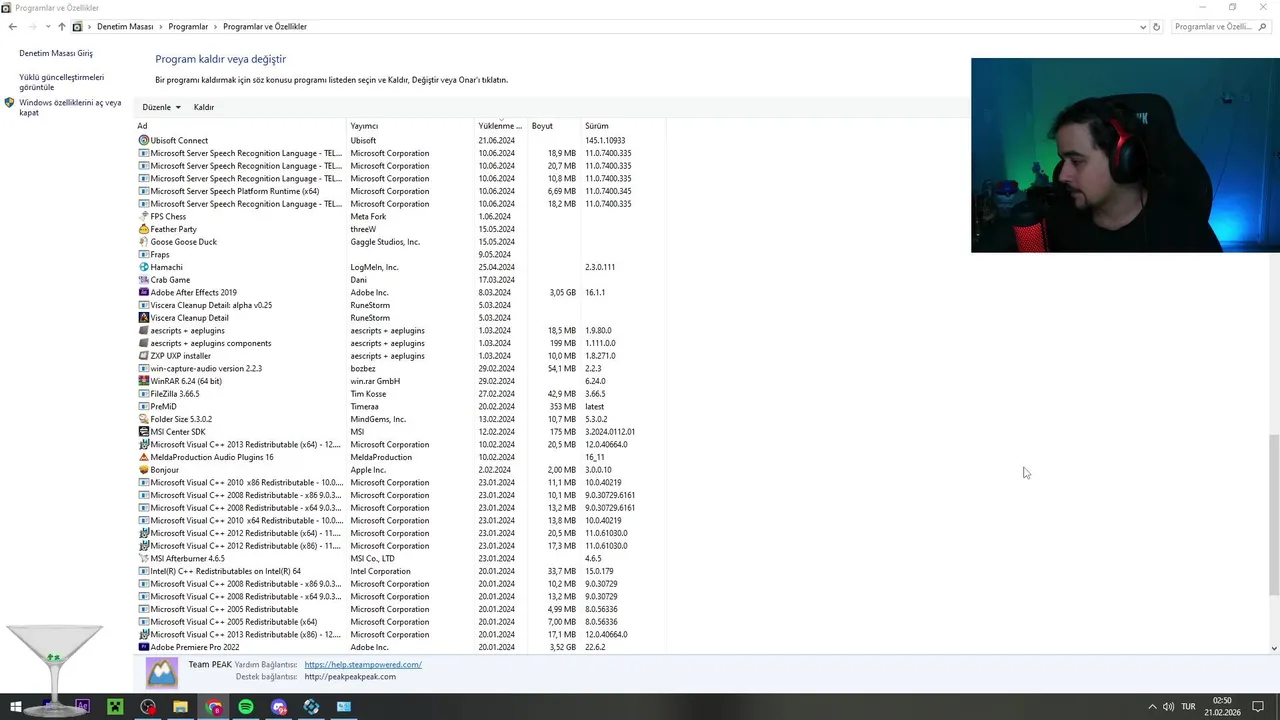Click the PreMiD program icon

click(x=143, y=407)
